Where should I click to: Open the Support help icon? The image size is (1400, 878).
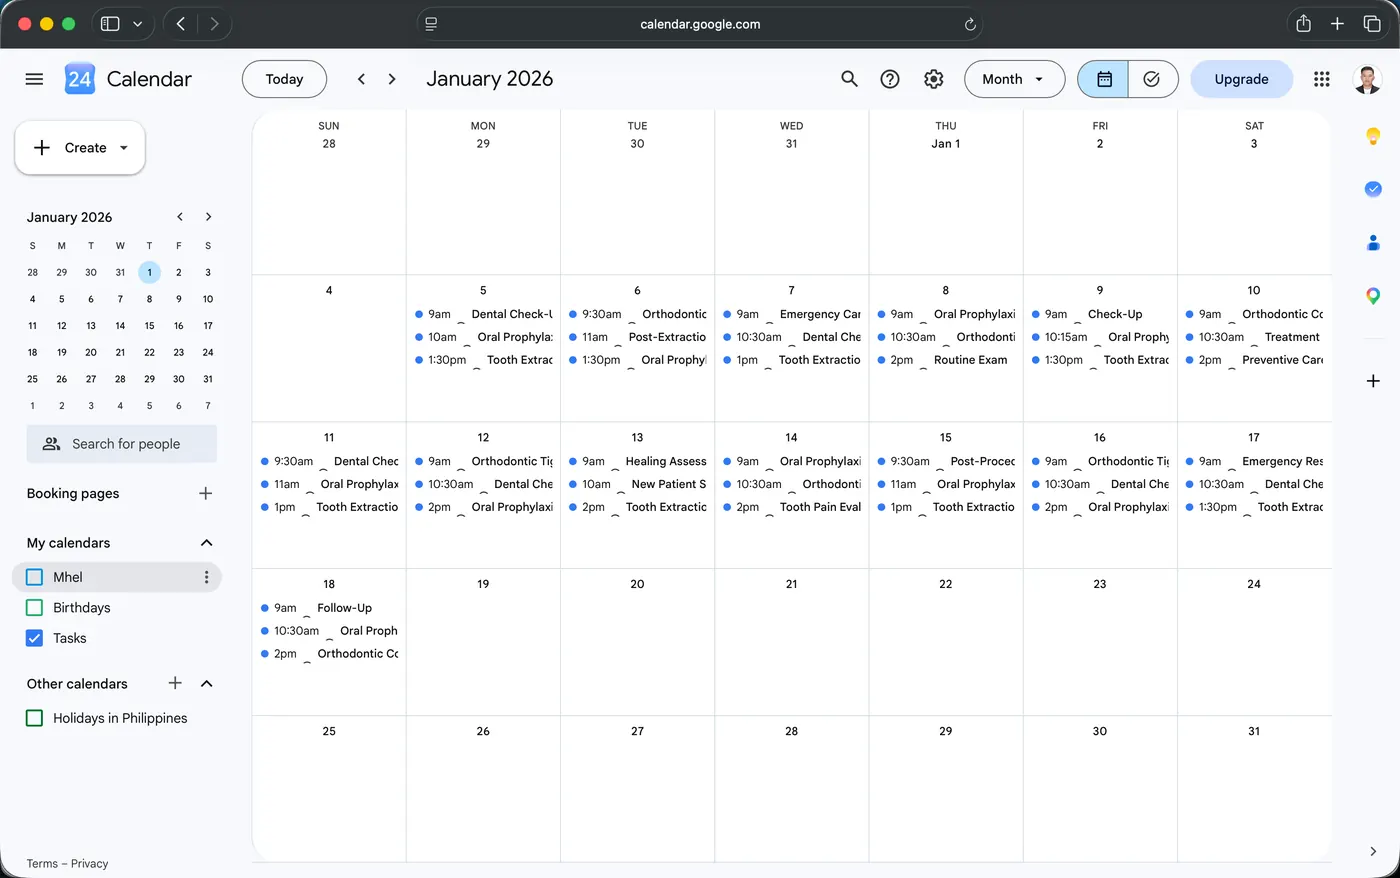[x=890, y=79]
